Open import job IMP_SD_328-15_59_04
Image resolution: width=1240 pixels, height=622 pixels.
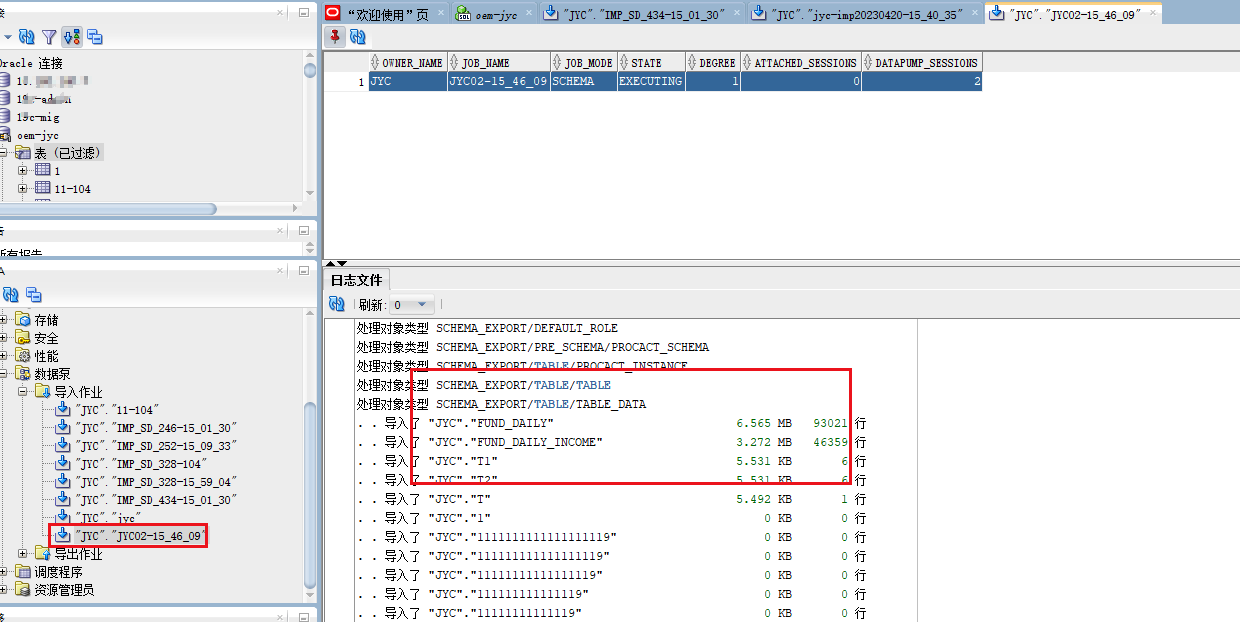(156, 482)
